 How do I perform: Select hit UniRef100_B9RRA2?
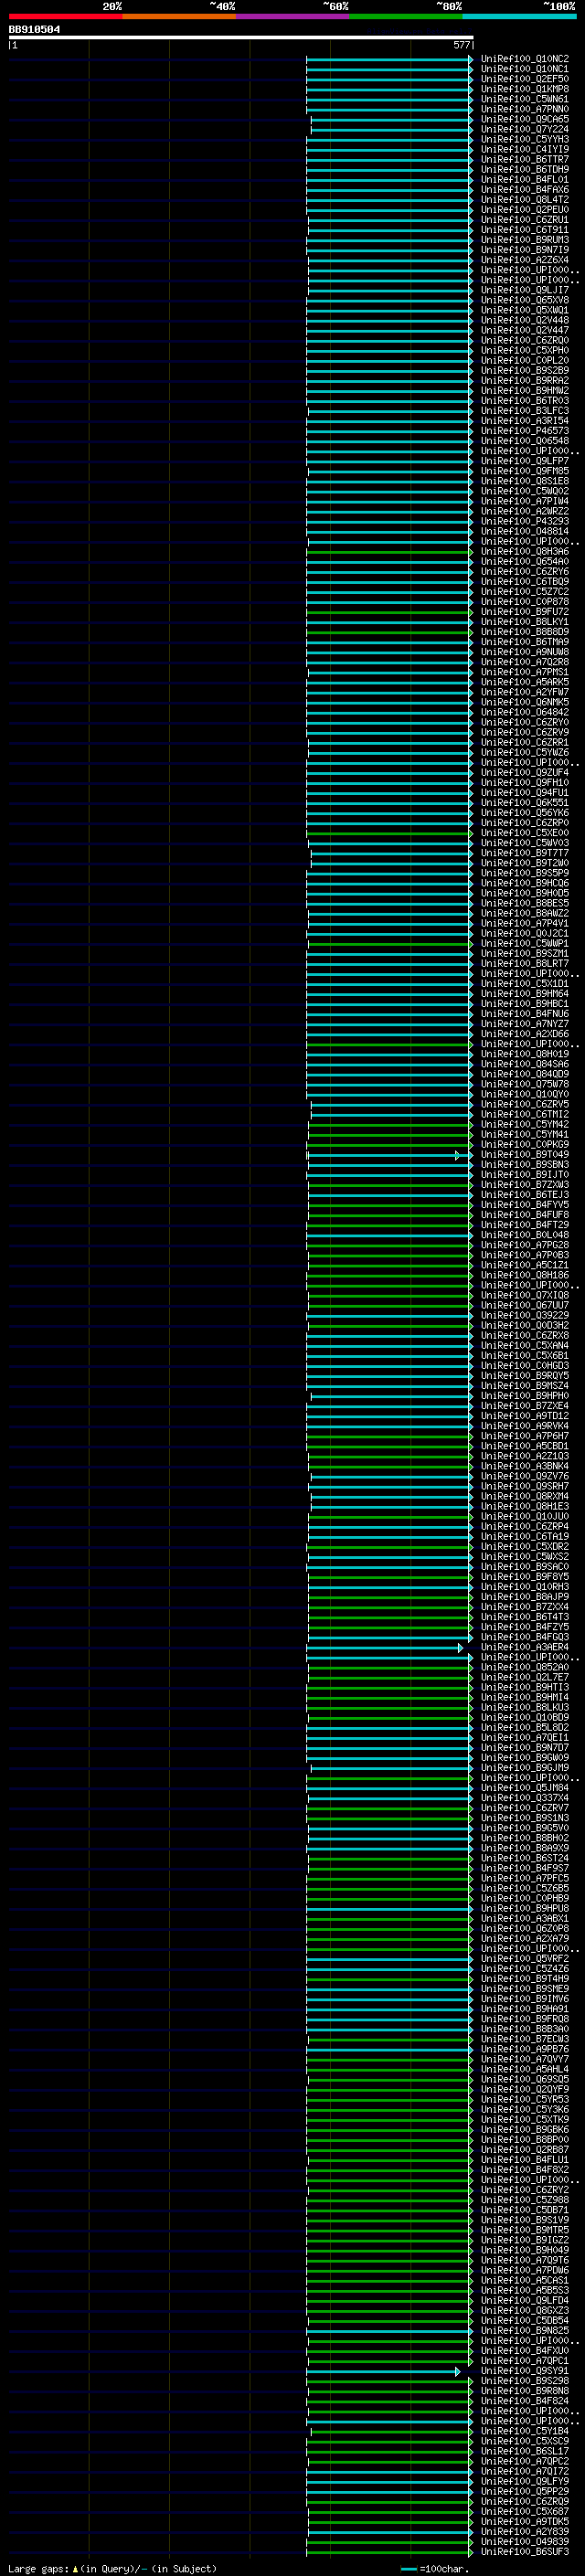click(524, 380)
